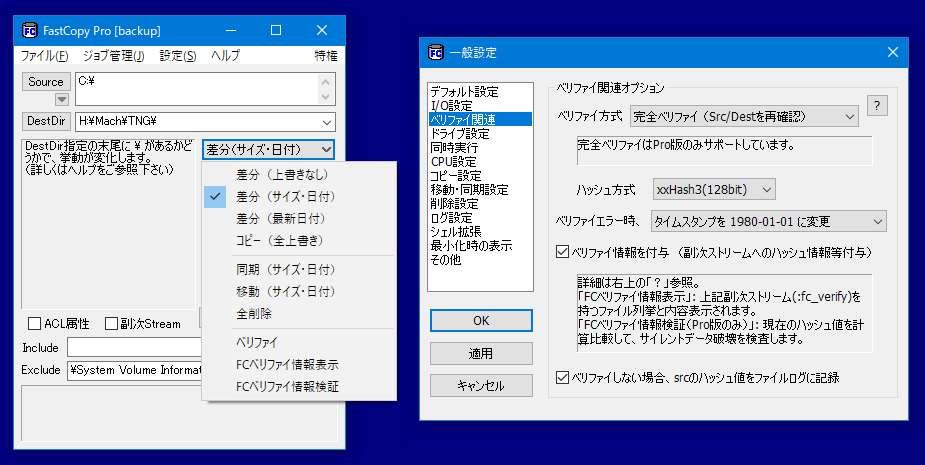Select ドライブ設定 in settings list

[480, 133]
